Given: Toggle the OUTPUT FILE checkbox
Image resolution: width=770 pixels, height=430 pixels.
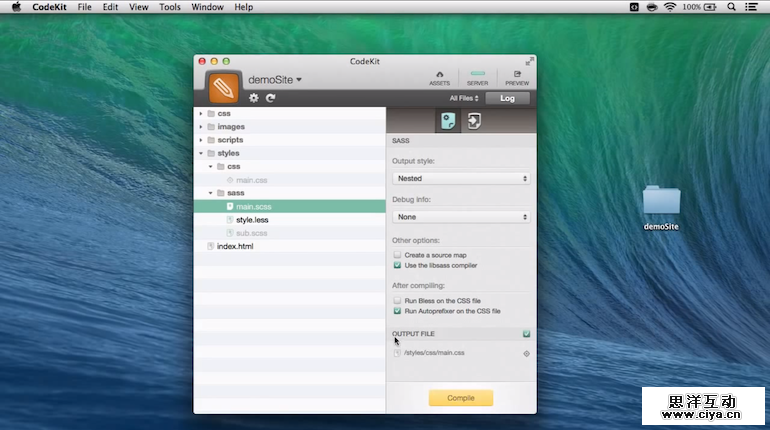Looking at the screenshot, I should pyautogui.click(x=526, y=334).
